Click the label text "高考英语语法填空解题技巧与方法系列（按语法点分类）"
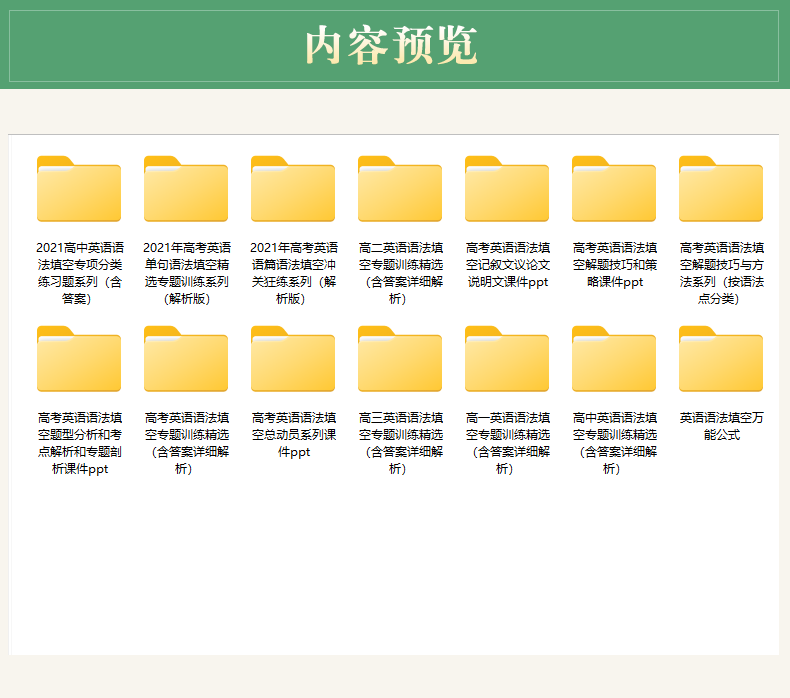Screen dimensions: 790x698 [721, 273]
